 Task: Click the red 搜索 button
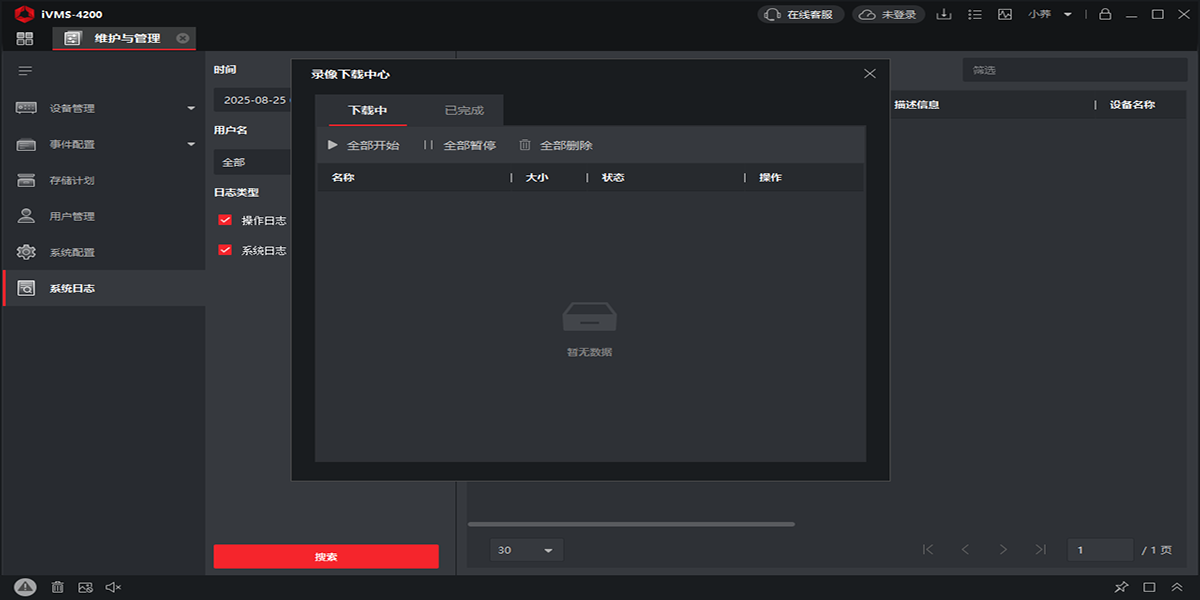coord(326,557)
